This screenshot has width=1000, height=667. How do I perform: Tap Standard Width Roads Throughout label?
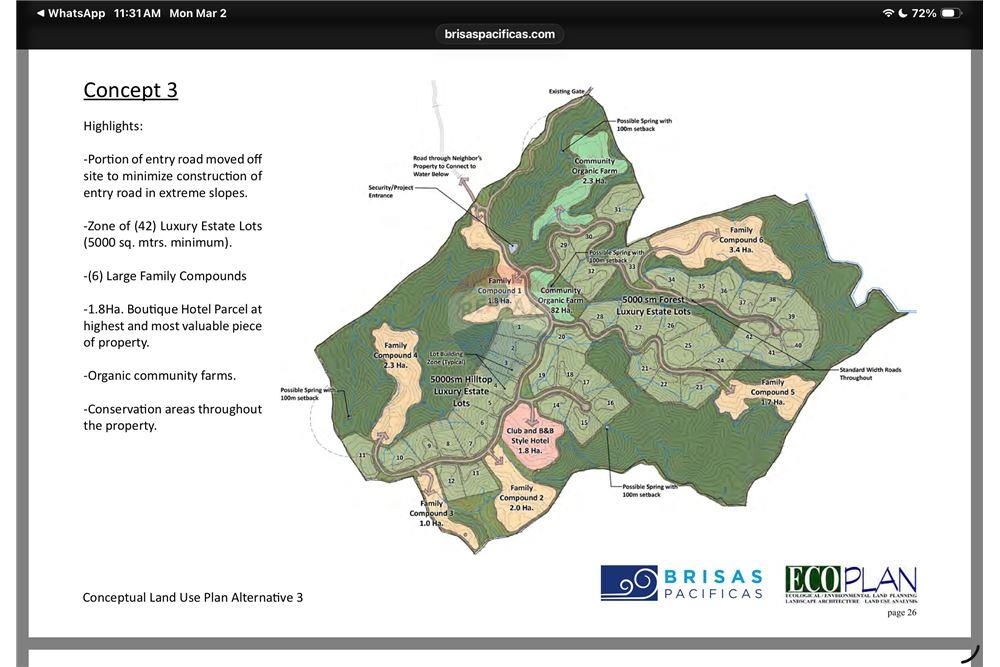click(x=870, y=374)
